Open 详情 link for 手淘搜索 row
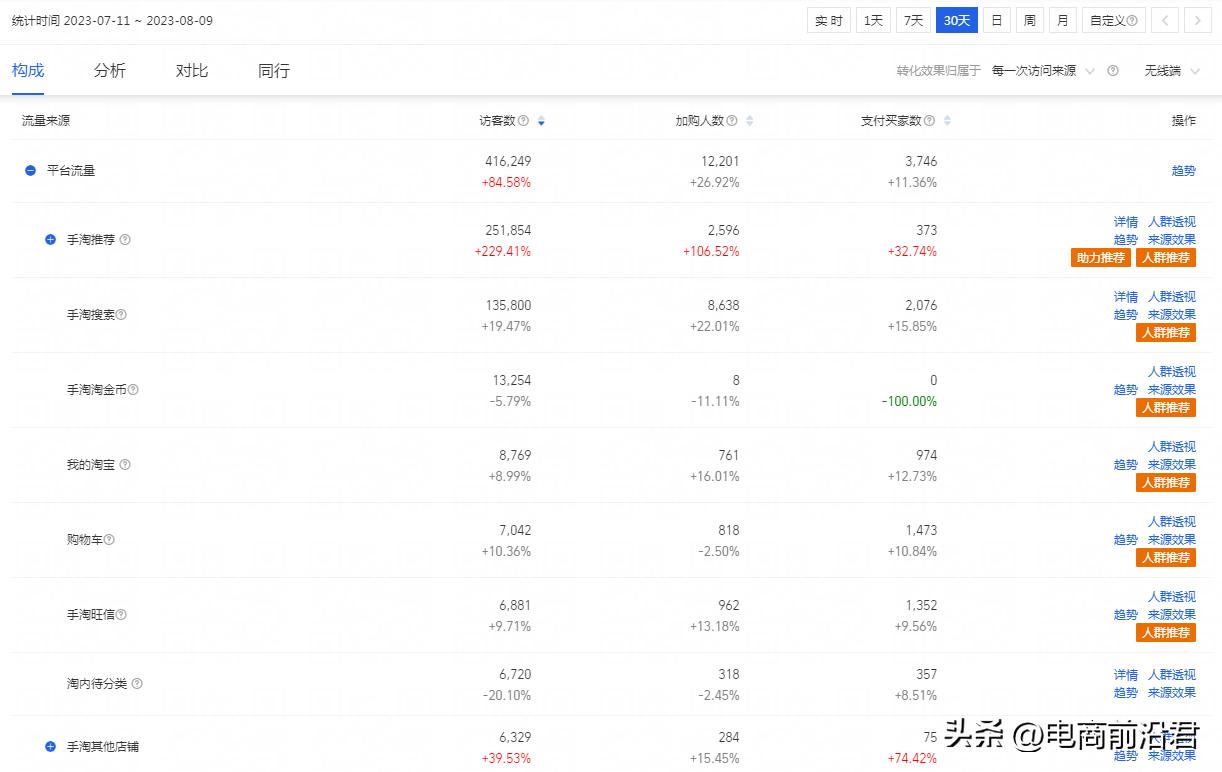Viewport: 1222px width, 772px height. pyautogui.click(x=1126, y=297)
